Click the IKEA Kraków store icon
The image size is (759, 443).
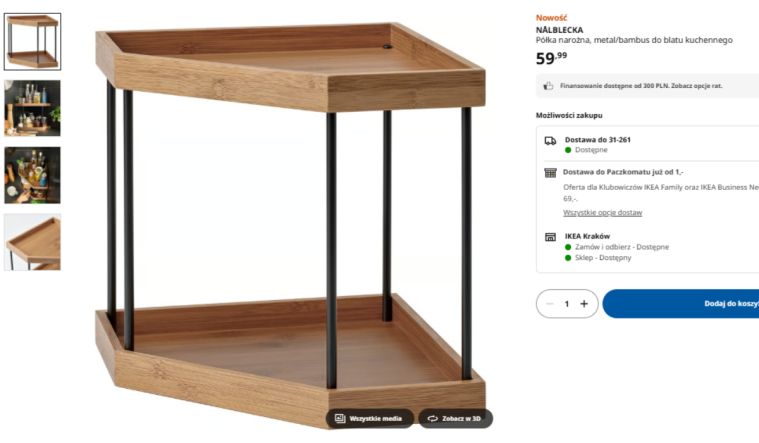[x=550, y=237]
